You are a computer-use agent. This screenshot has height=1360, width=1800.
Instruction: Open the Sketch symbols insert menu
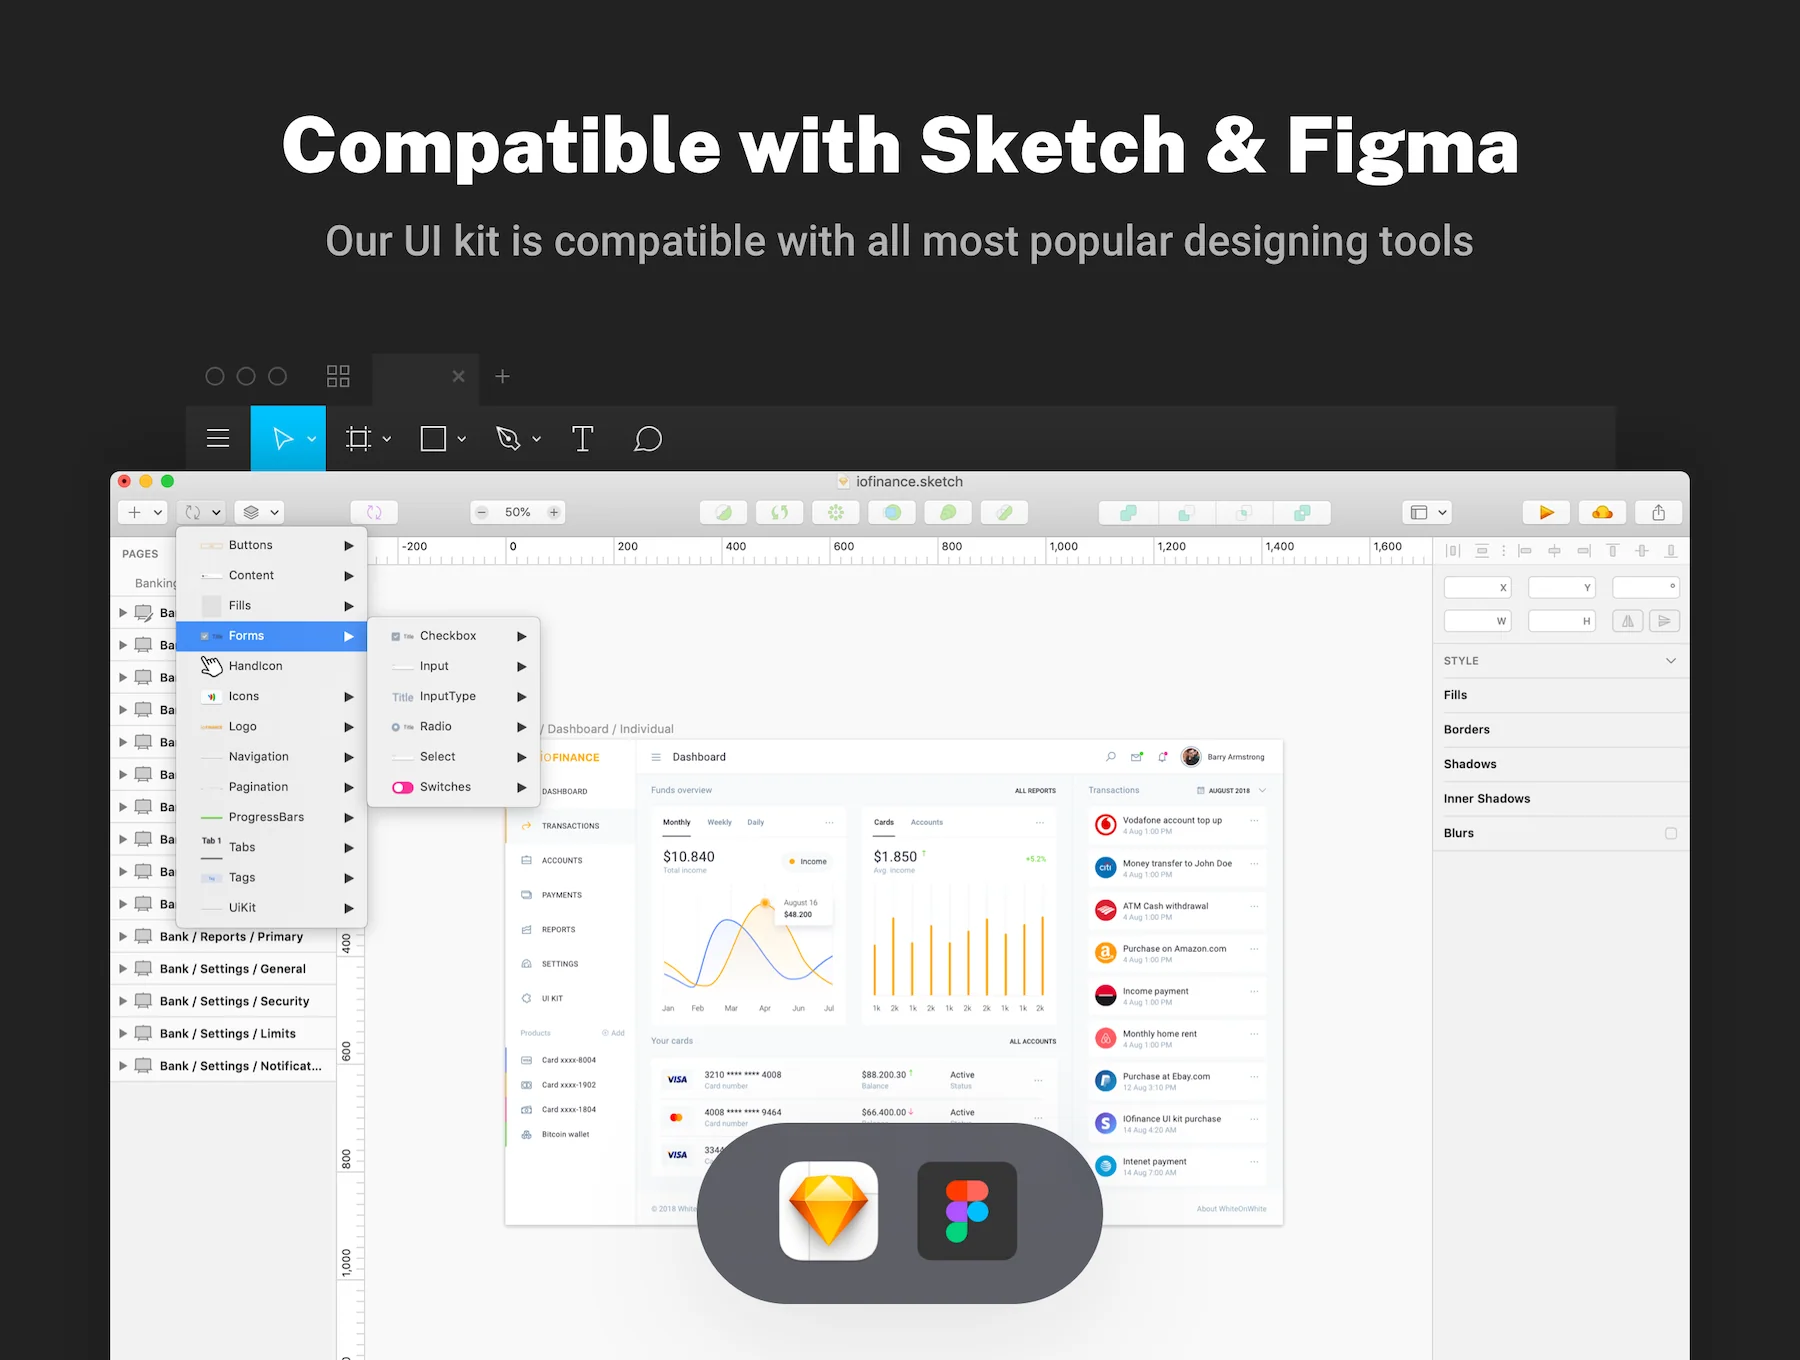pyautogui.click(x=202, y=512)
